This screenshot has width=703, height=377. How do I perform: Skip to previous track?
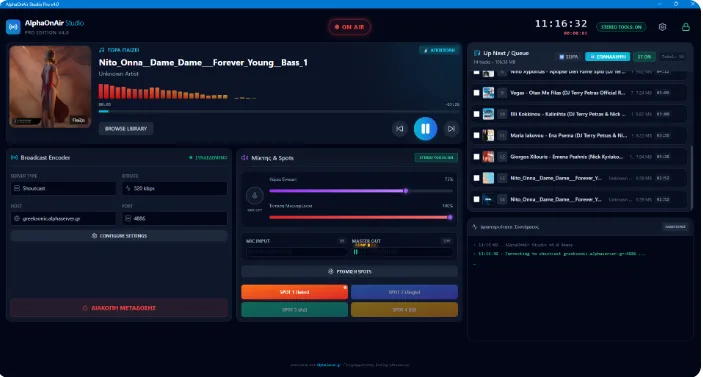coord(399,129)
